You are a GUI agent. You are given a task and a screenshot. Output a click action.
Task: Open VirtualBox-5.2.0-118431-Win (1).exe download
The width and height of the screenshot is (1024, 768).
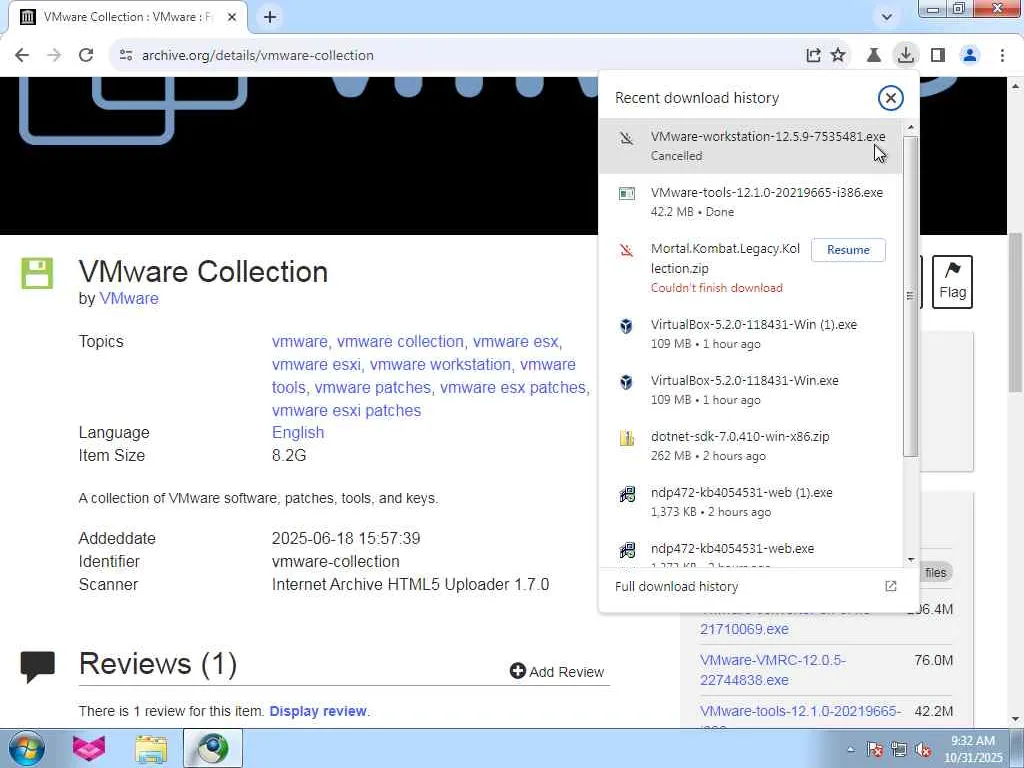tap(750, 334)
